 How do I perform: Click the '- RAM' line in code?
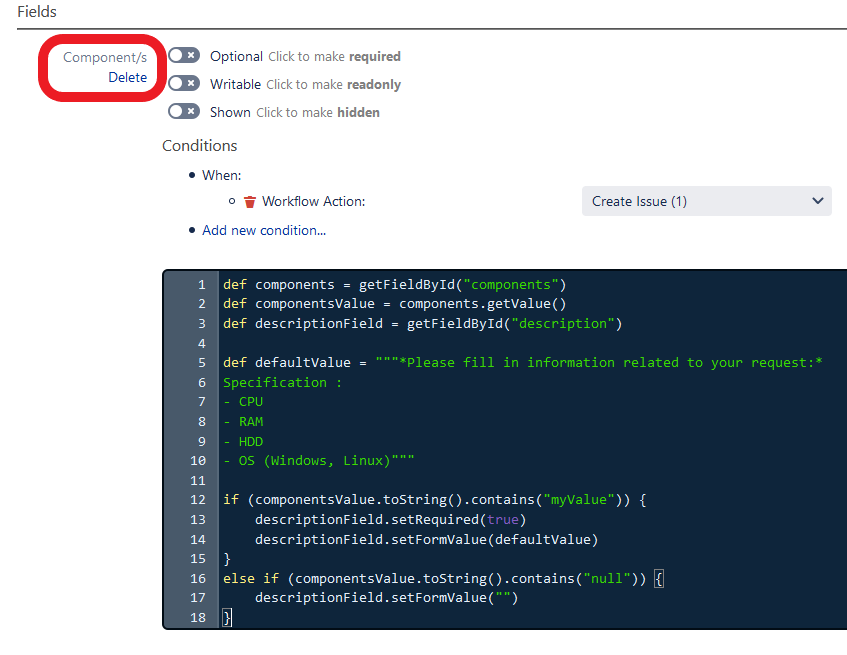[243, 421]
